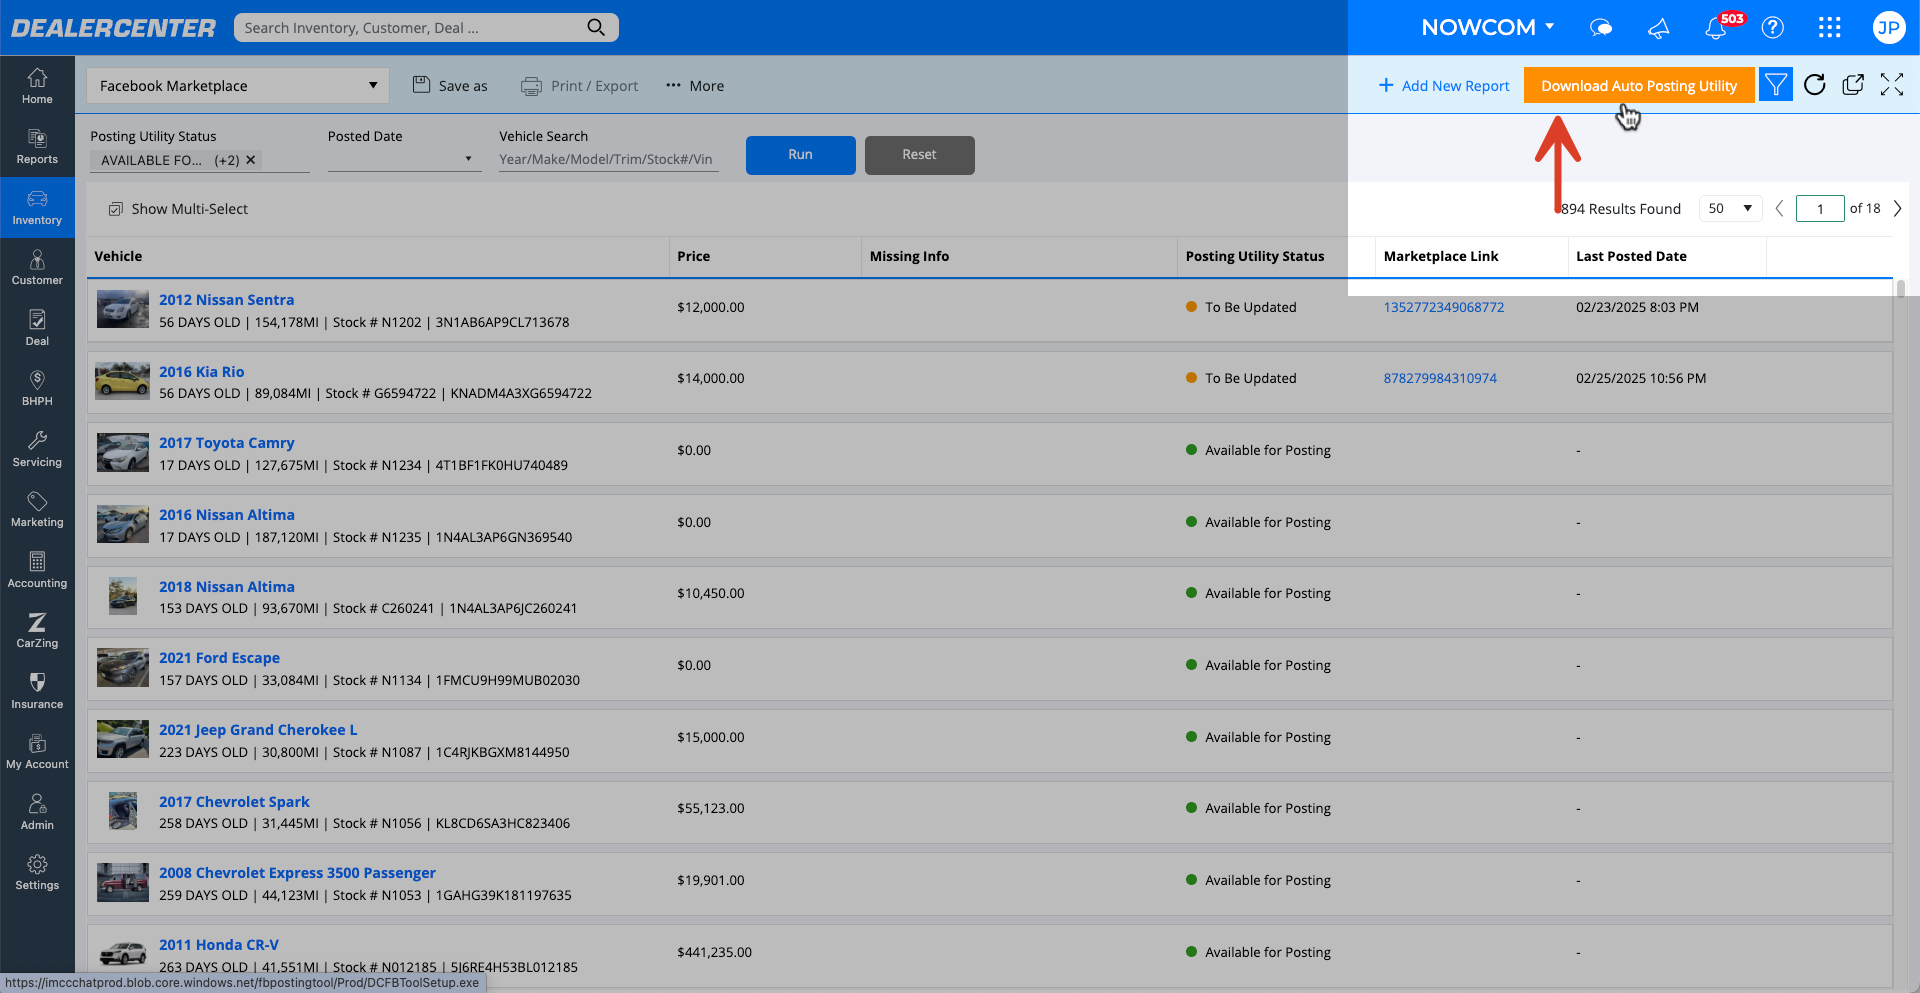Open the 2021 Ford Escape vehicle link

coord(219,658)
